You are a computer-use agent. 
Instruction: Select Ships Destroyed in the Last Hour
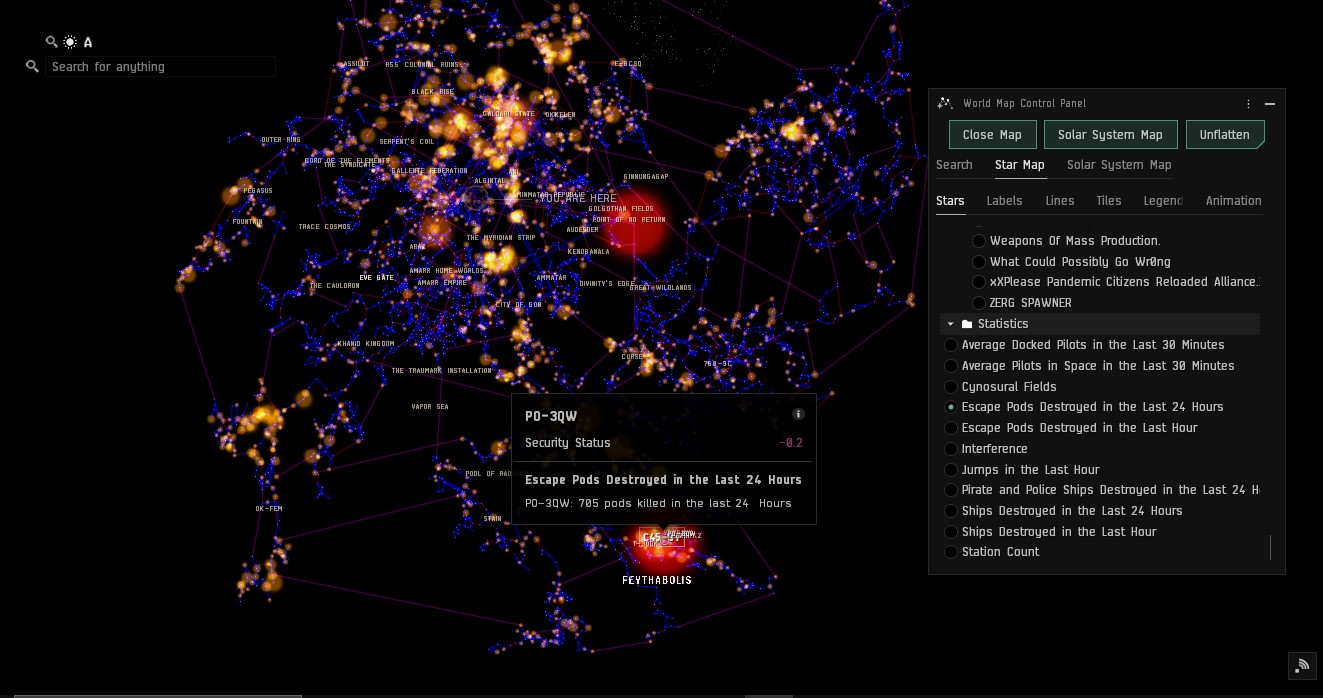coord(951,532)
